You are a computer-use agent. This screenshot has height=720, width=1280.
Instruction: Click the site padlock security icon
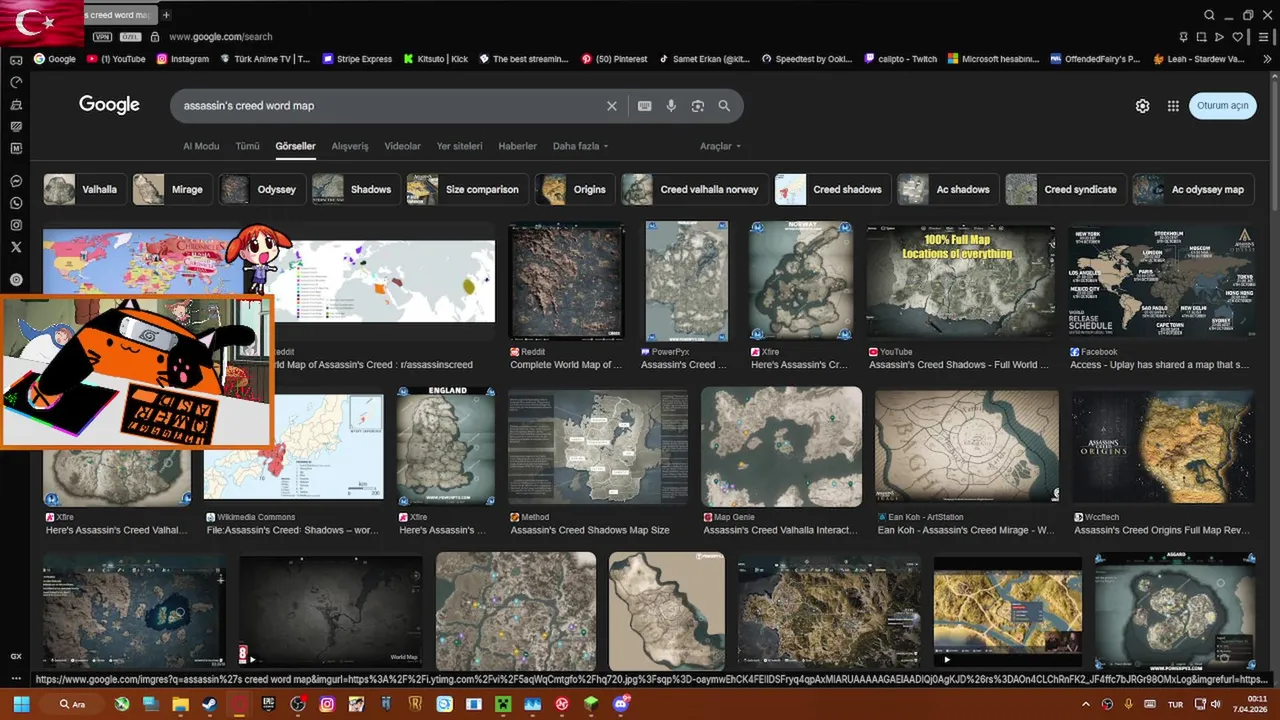(155, 37)
